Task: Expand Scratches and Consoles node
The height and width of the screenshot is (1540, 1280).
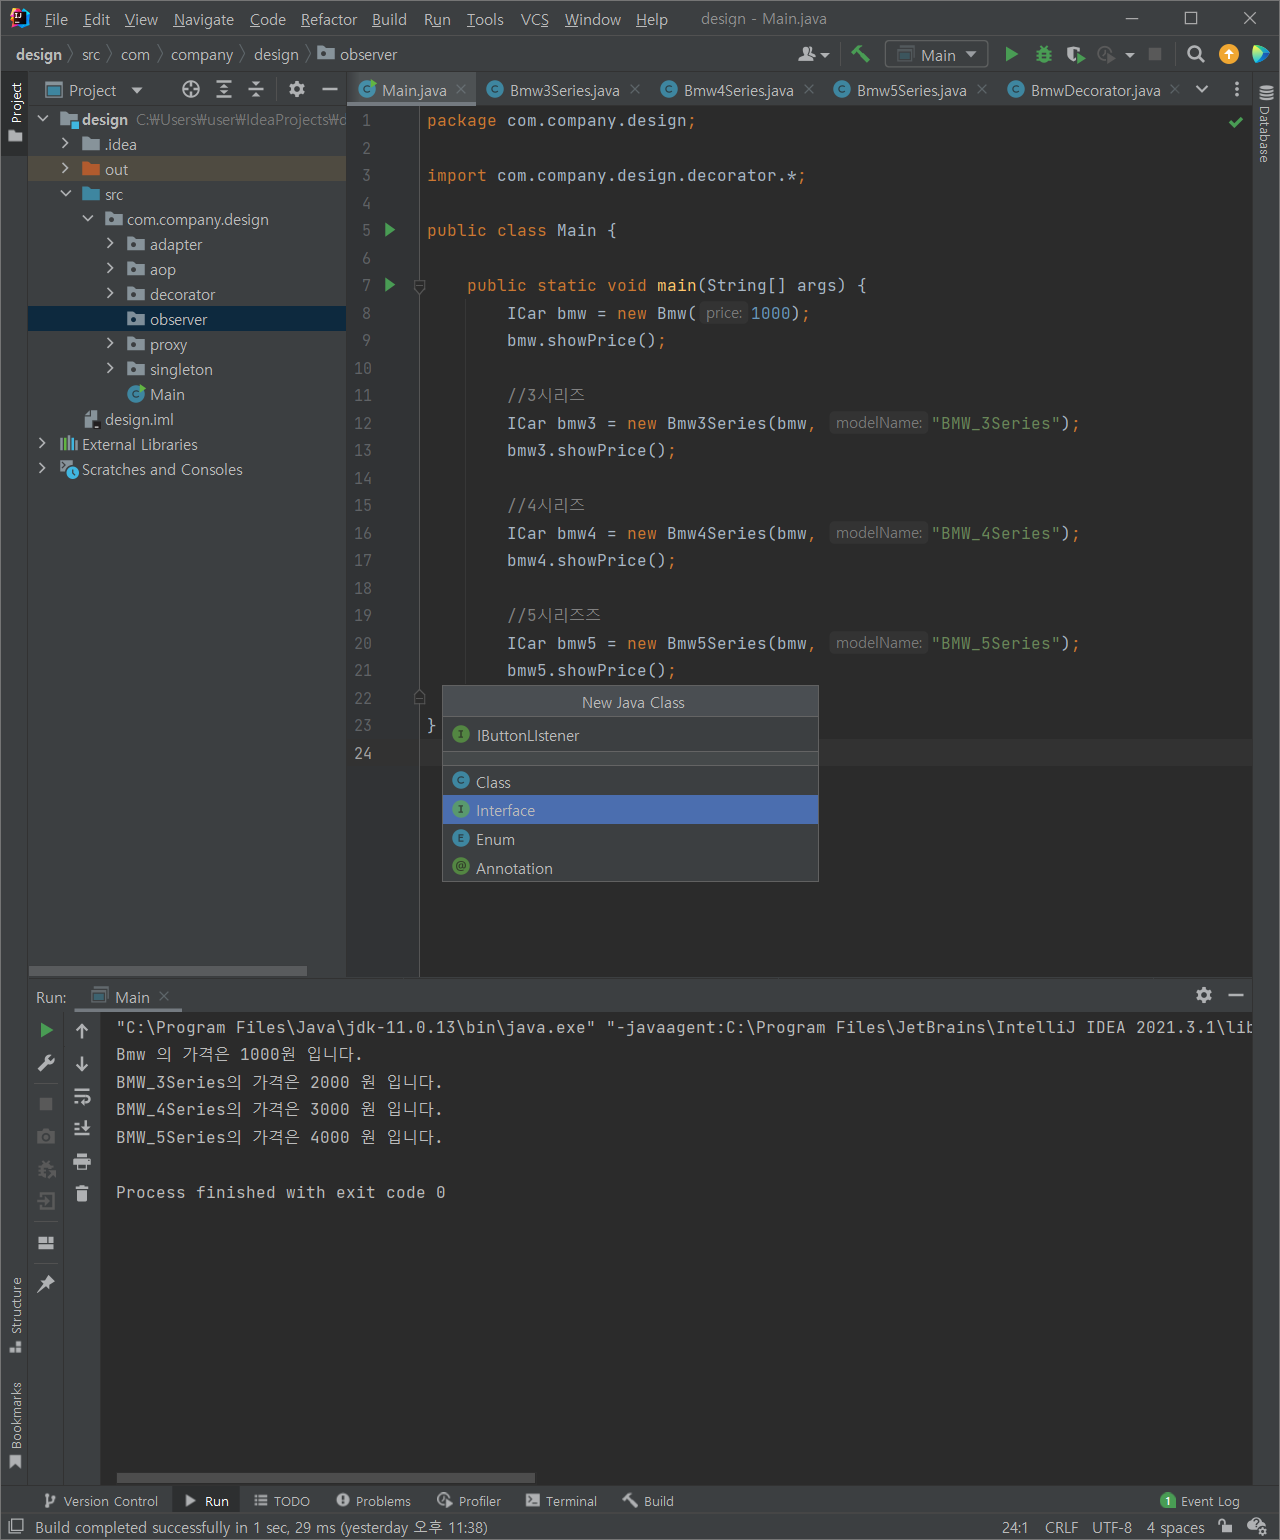Action: [42, 469]
